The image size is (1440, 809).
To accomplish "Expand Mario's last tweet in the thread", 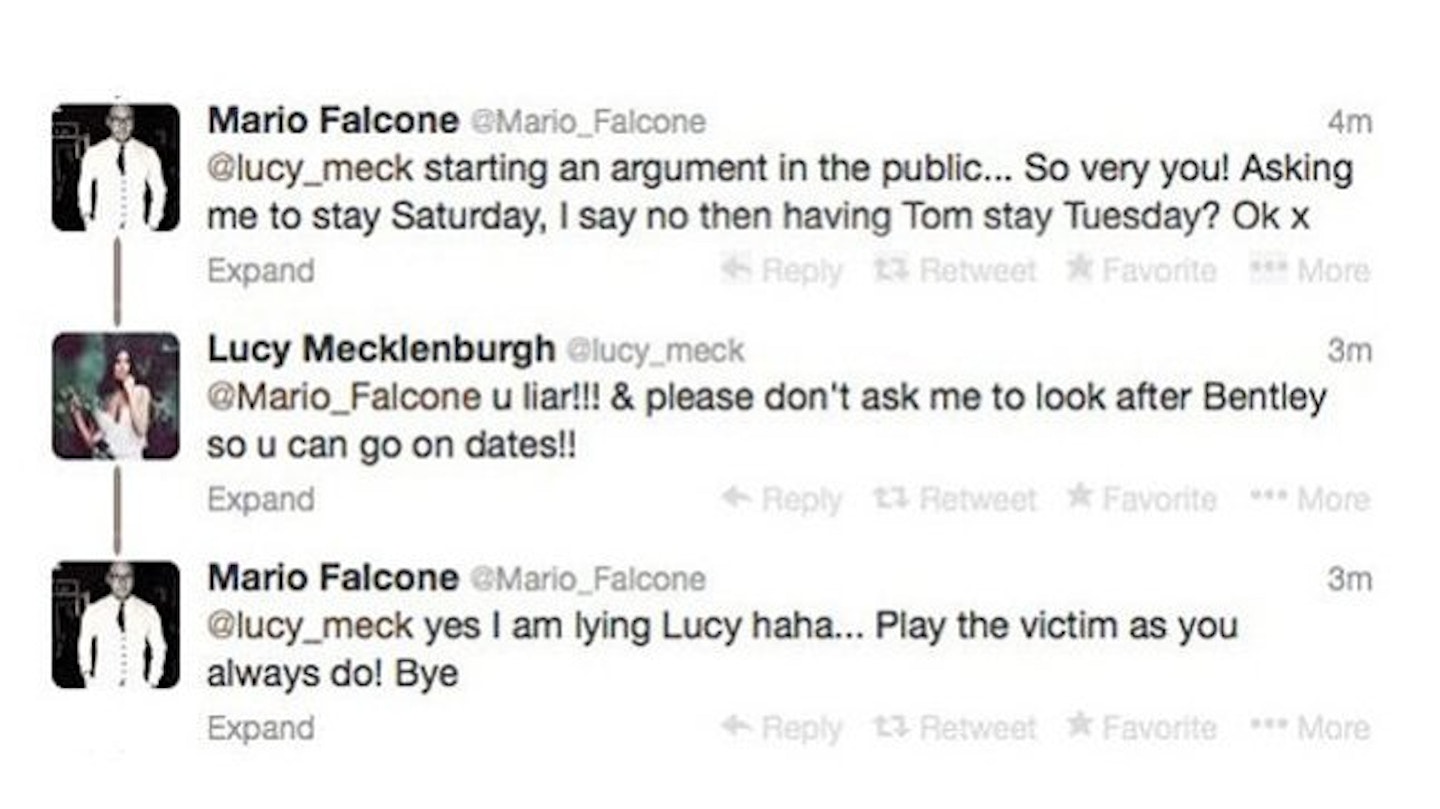I will 260,728.
